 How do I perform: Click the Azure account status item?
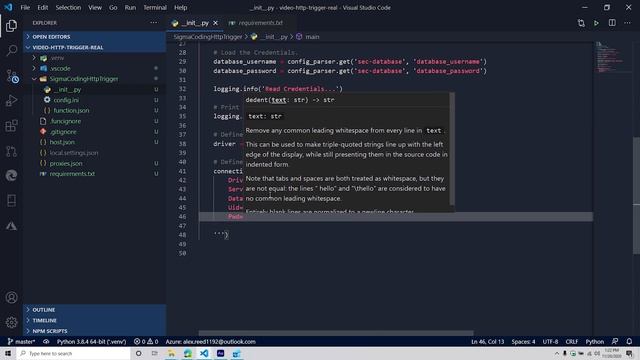211,342
